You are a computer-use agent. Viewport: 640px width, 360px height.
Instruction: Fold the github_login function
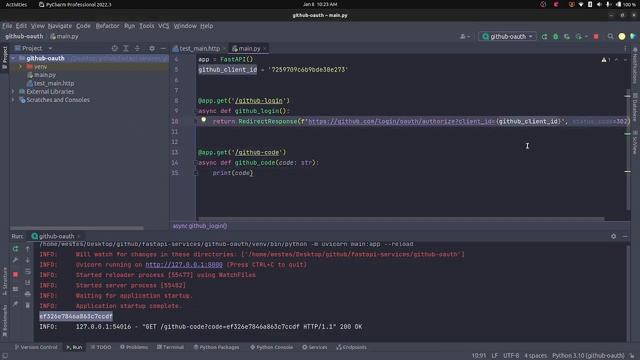[196, 111]
